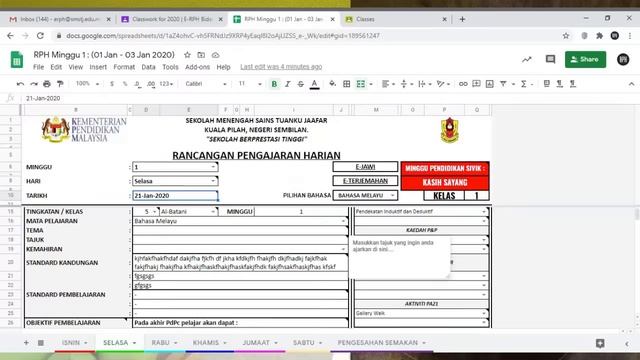640x360 pixels.
Task: Open the Calibri font dropdown
Action: [x=206, y=84]
